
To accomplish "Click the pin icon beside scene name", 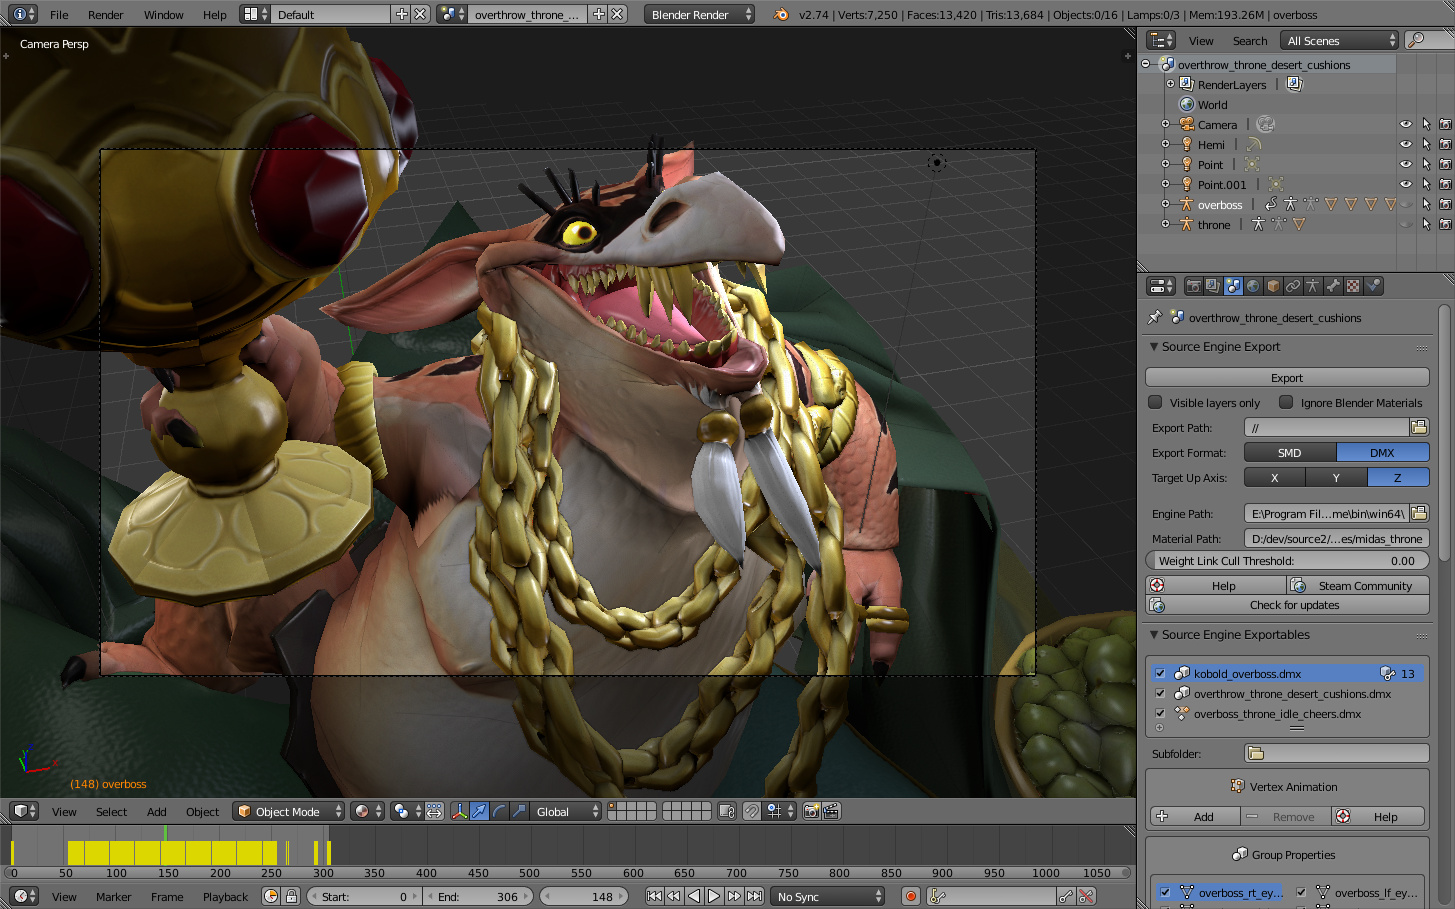I will tap(1155, 317).
